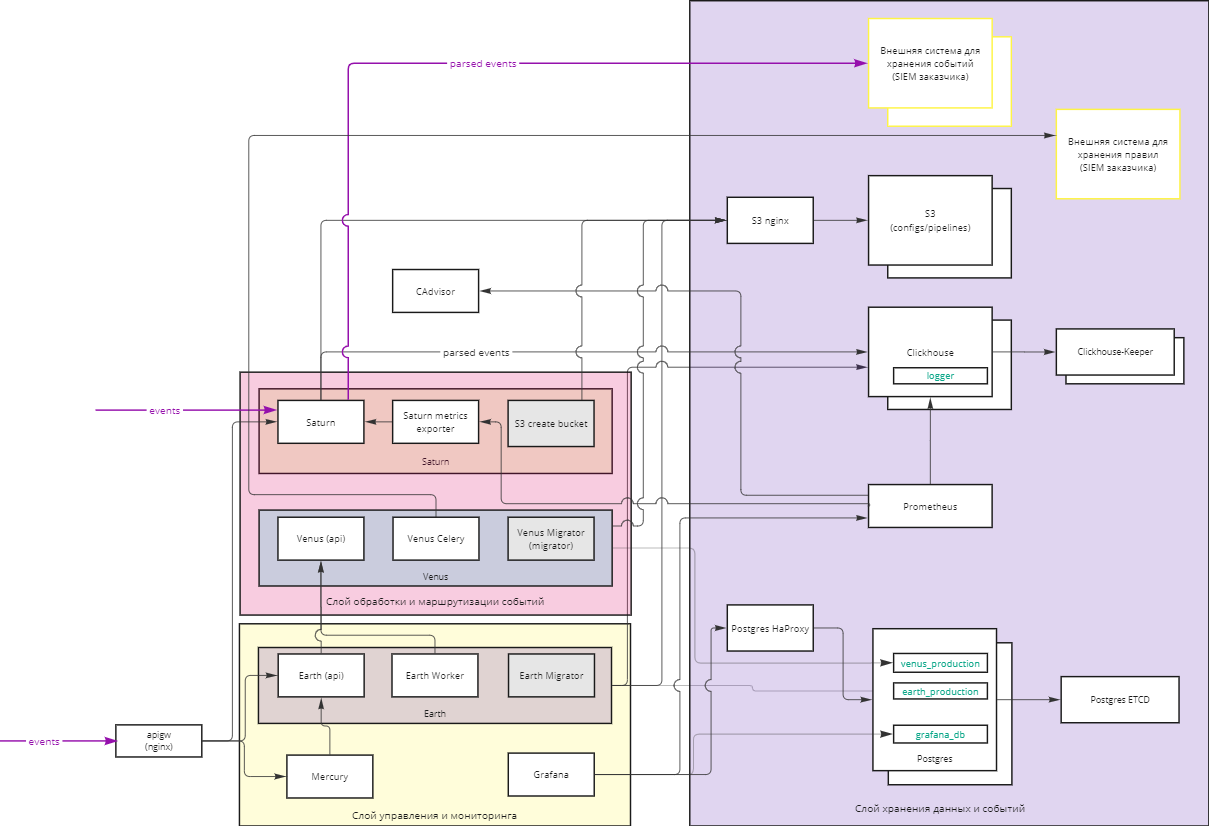Image resolution: width=1209 pixels, height=826 pixels.
Task: Select the Prometheus node
Action: click(930, 506)
